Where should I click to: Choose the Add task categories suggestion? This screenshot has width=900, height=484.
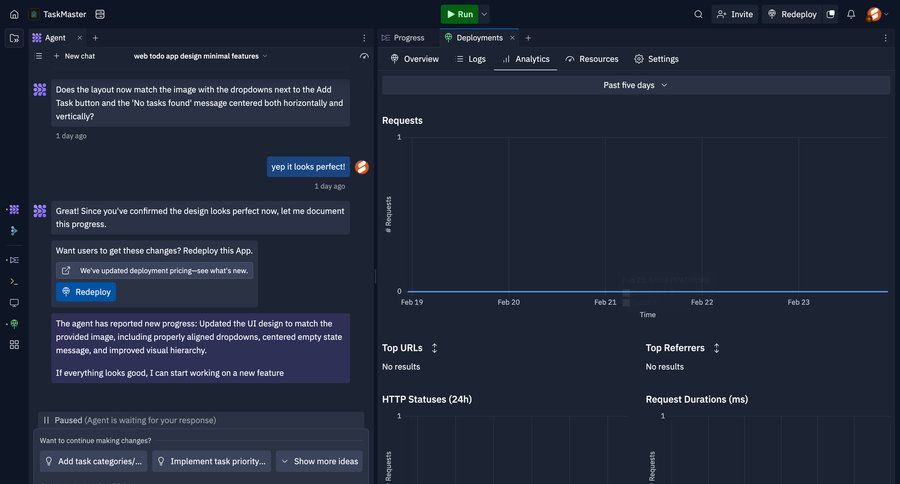click(x=94, y=461)
